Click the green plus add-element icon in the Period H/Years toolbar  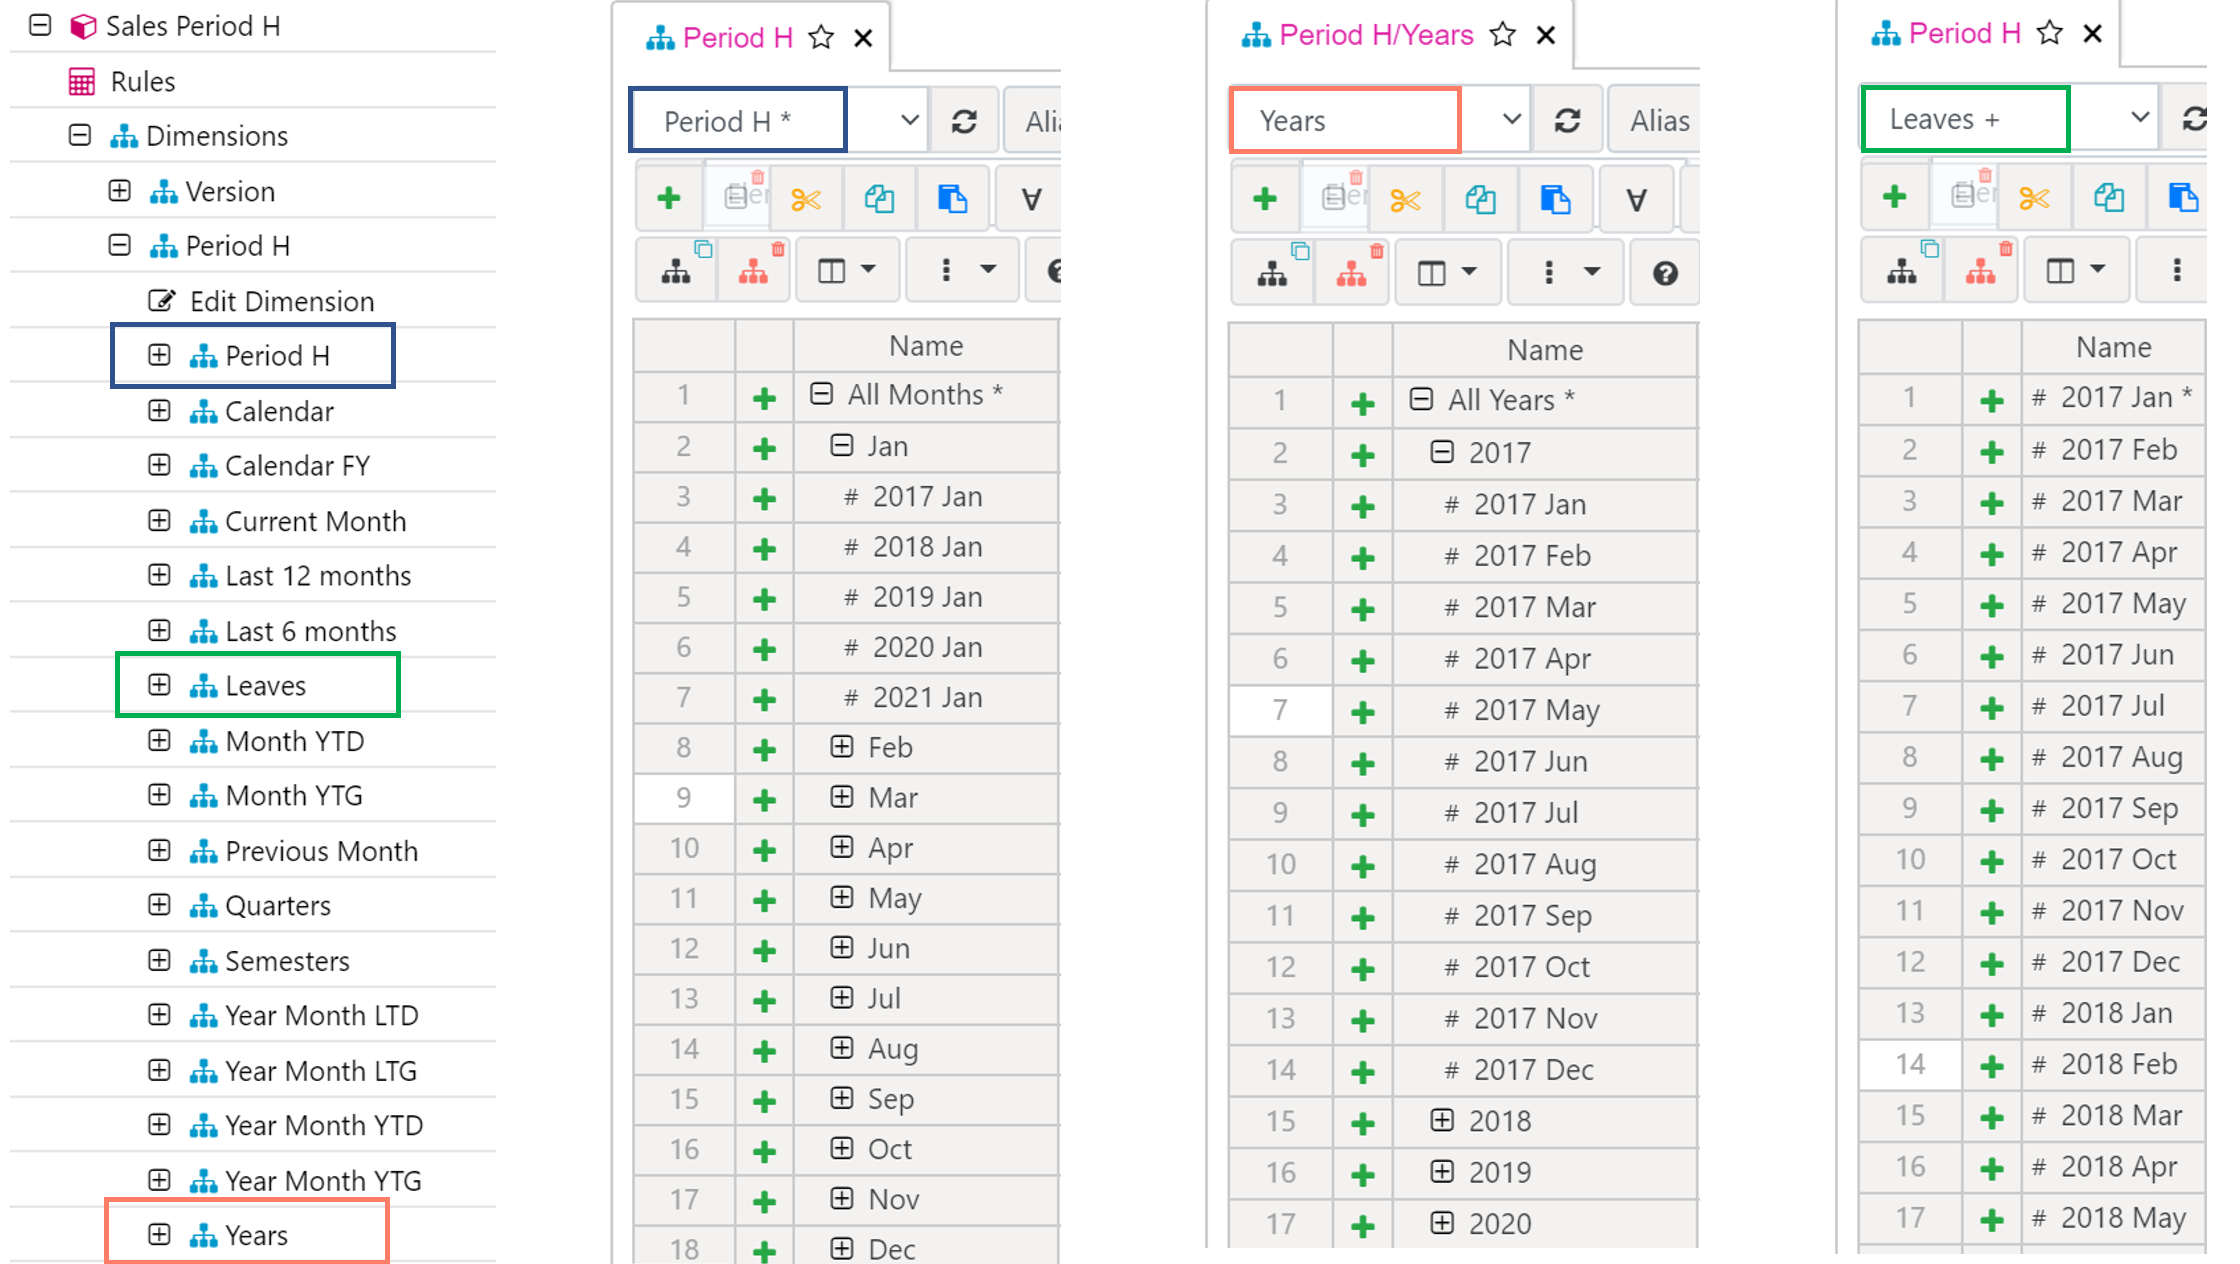point(1265,199)
